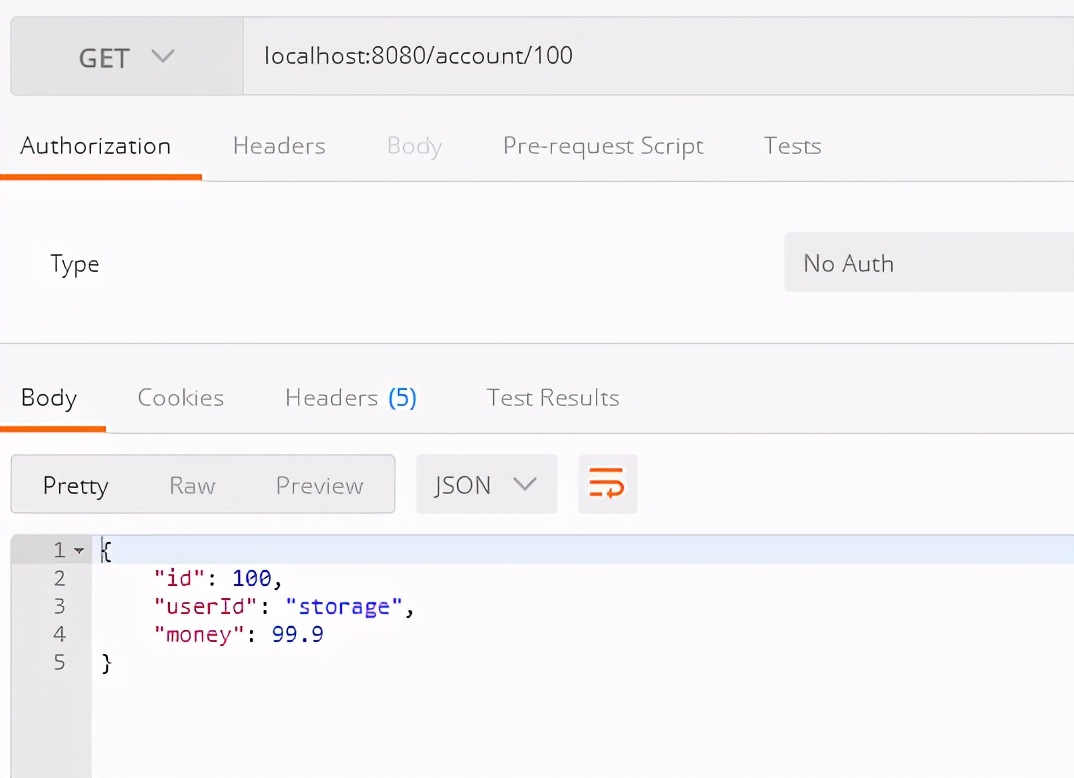Click the chevron on the JSON format selector
This screenshot has width=1074, height=778.
click(525, 484)
